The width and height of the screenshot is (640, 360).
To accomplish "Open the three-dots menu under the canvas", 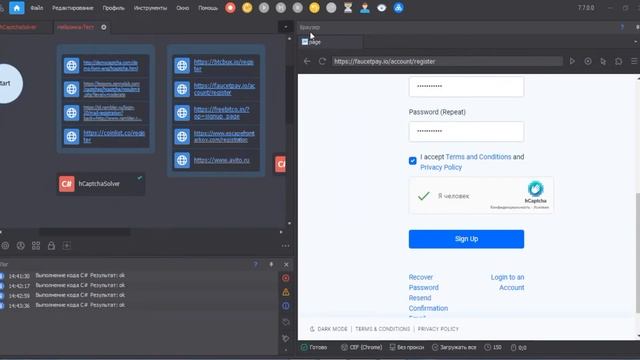I will click(x=285, y=246).
